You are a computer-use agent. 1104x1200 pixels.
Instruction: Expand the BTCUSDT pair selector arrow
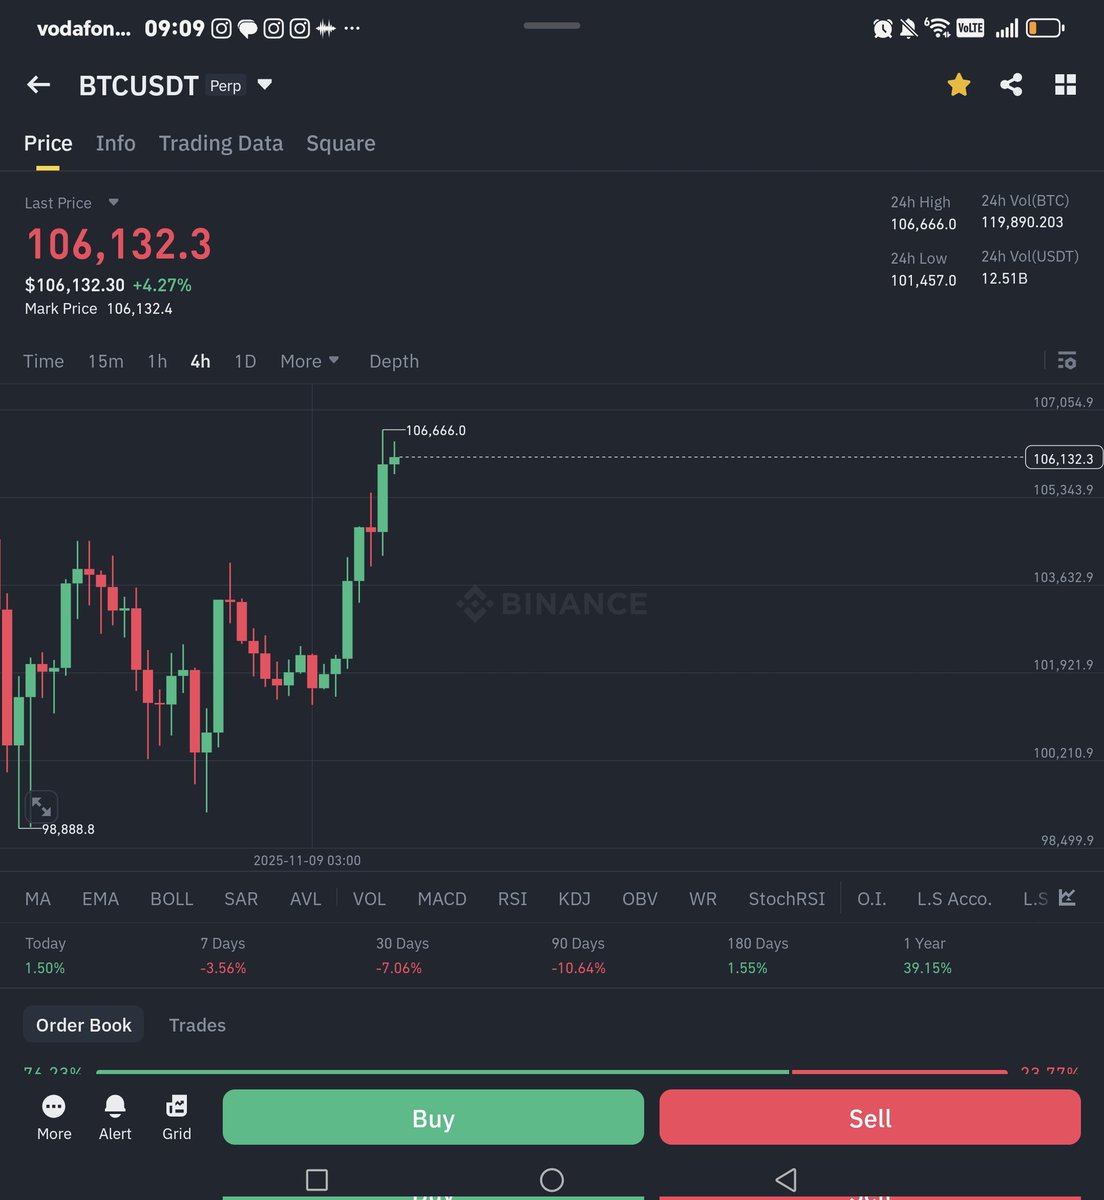tap(264, 85)
